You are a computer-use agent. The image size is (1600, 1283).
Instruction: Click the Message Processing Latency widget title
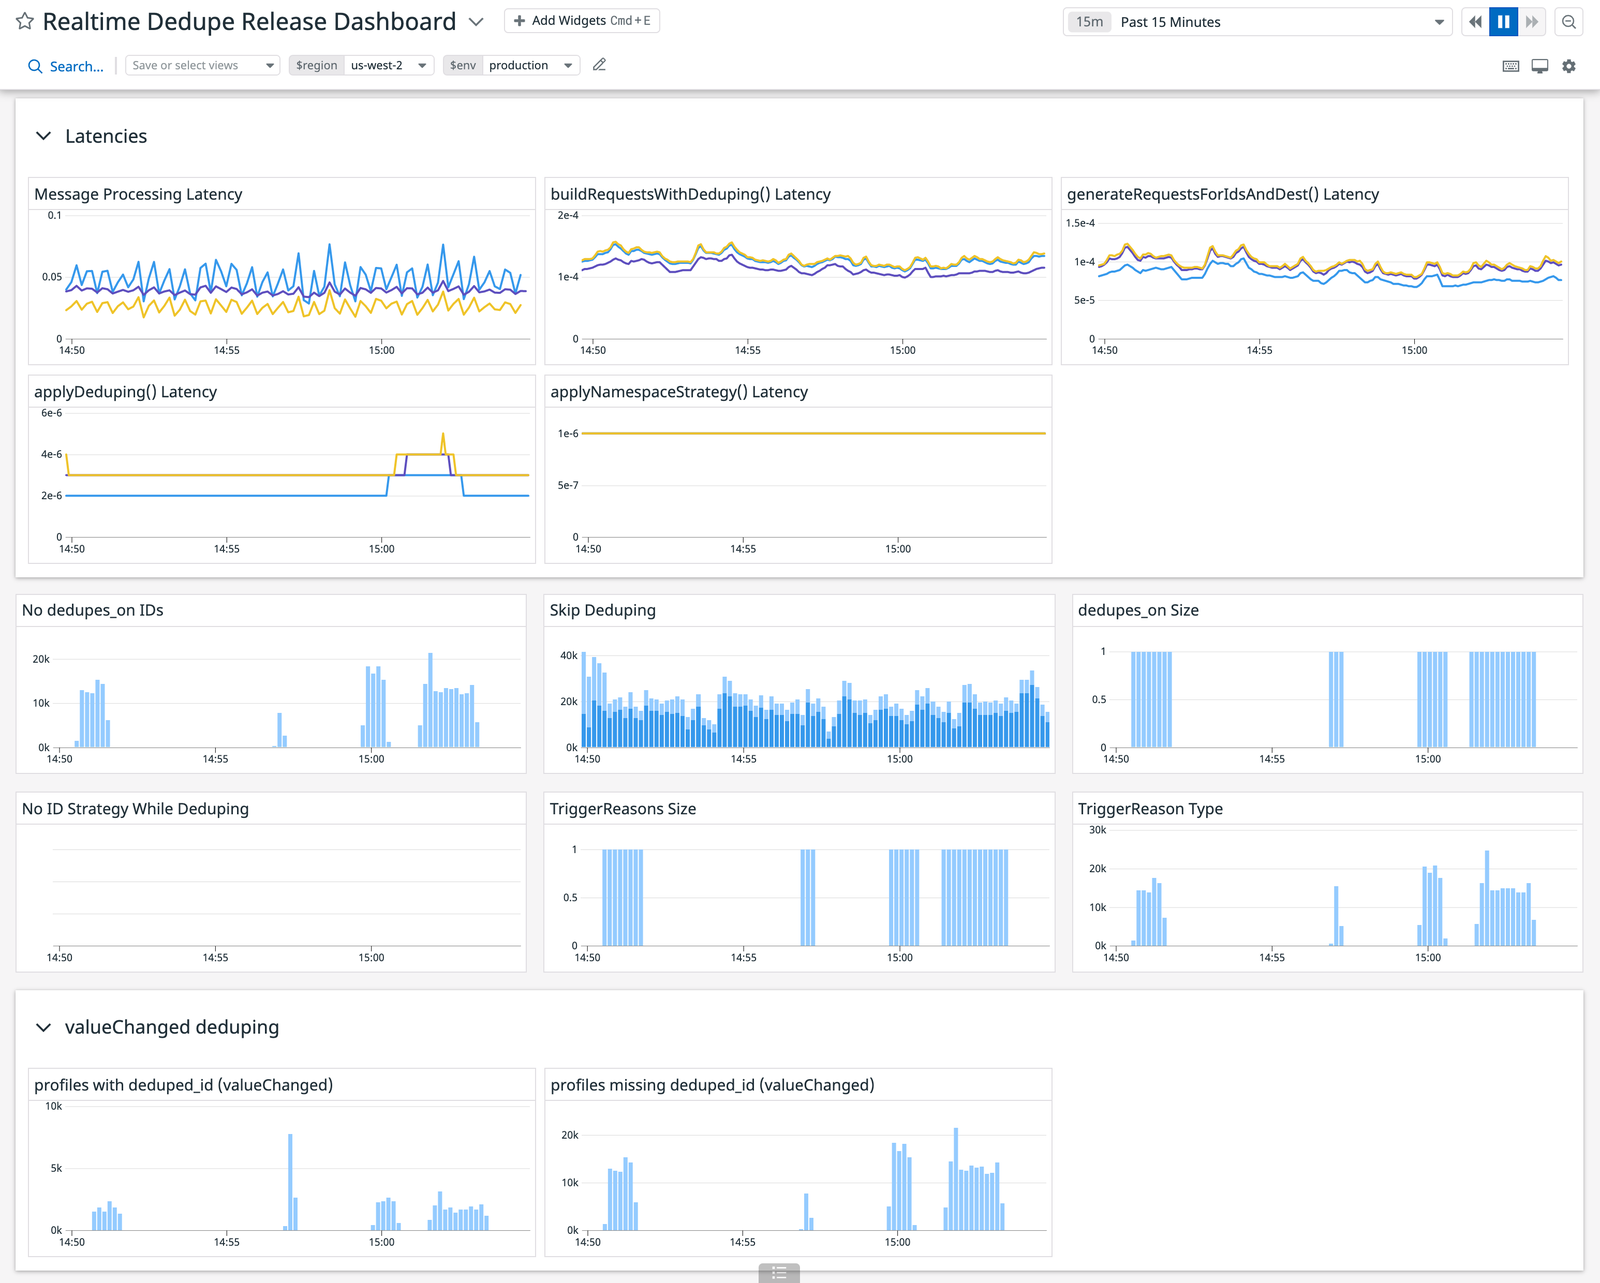point(138,194)
